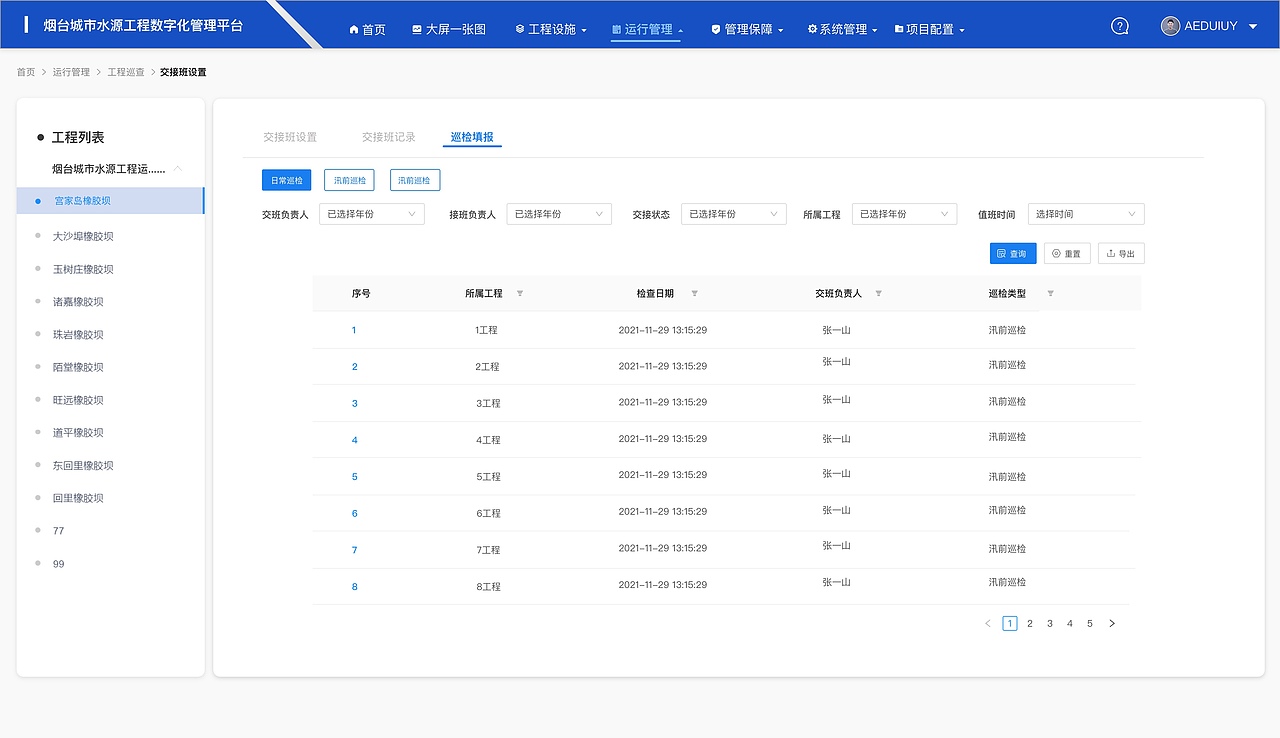
Task: Open row number 8 link
Action: tap(354, 587)
